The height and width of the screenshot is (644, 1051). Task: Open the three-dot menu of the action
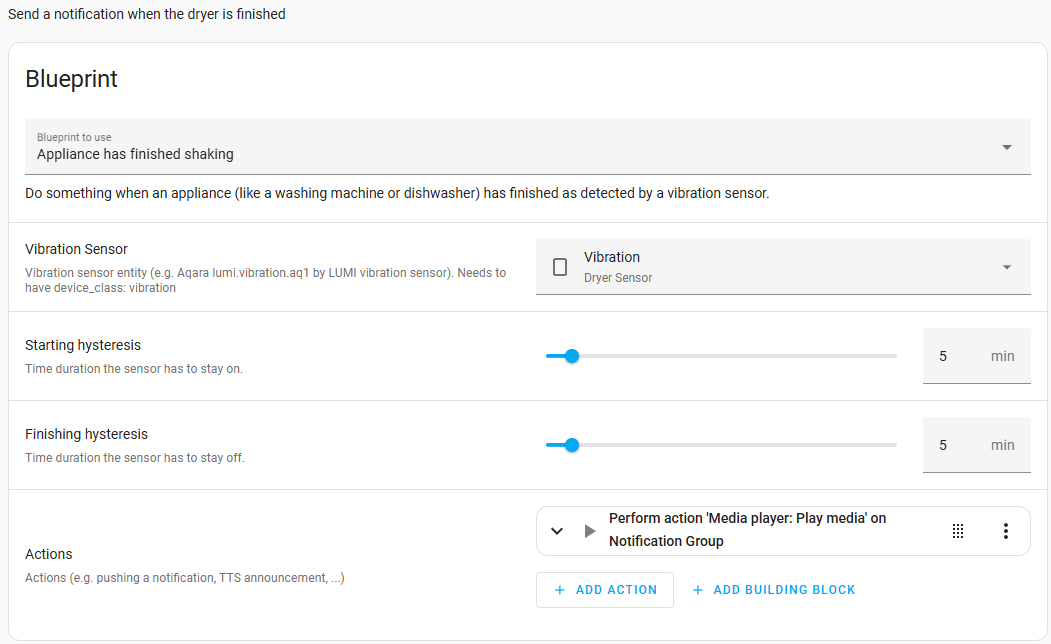(x=1006, y=531)
